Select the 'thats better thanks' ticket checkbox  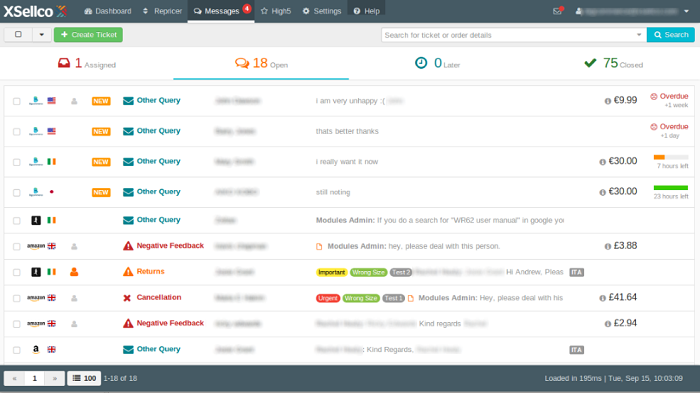pos(17,132)
